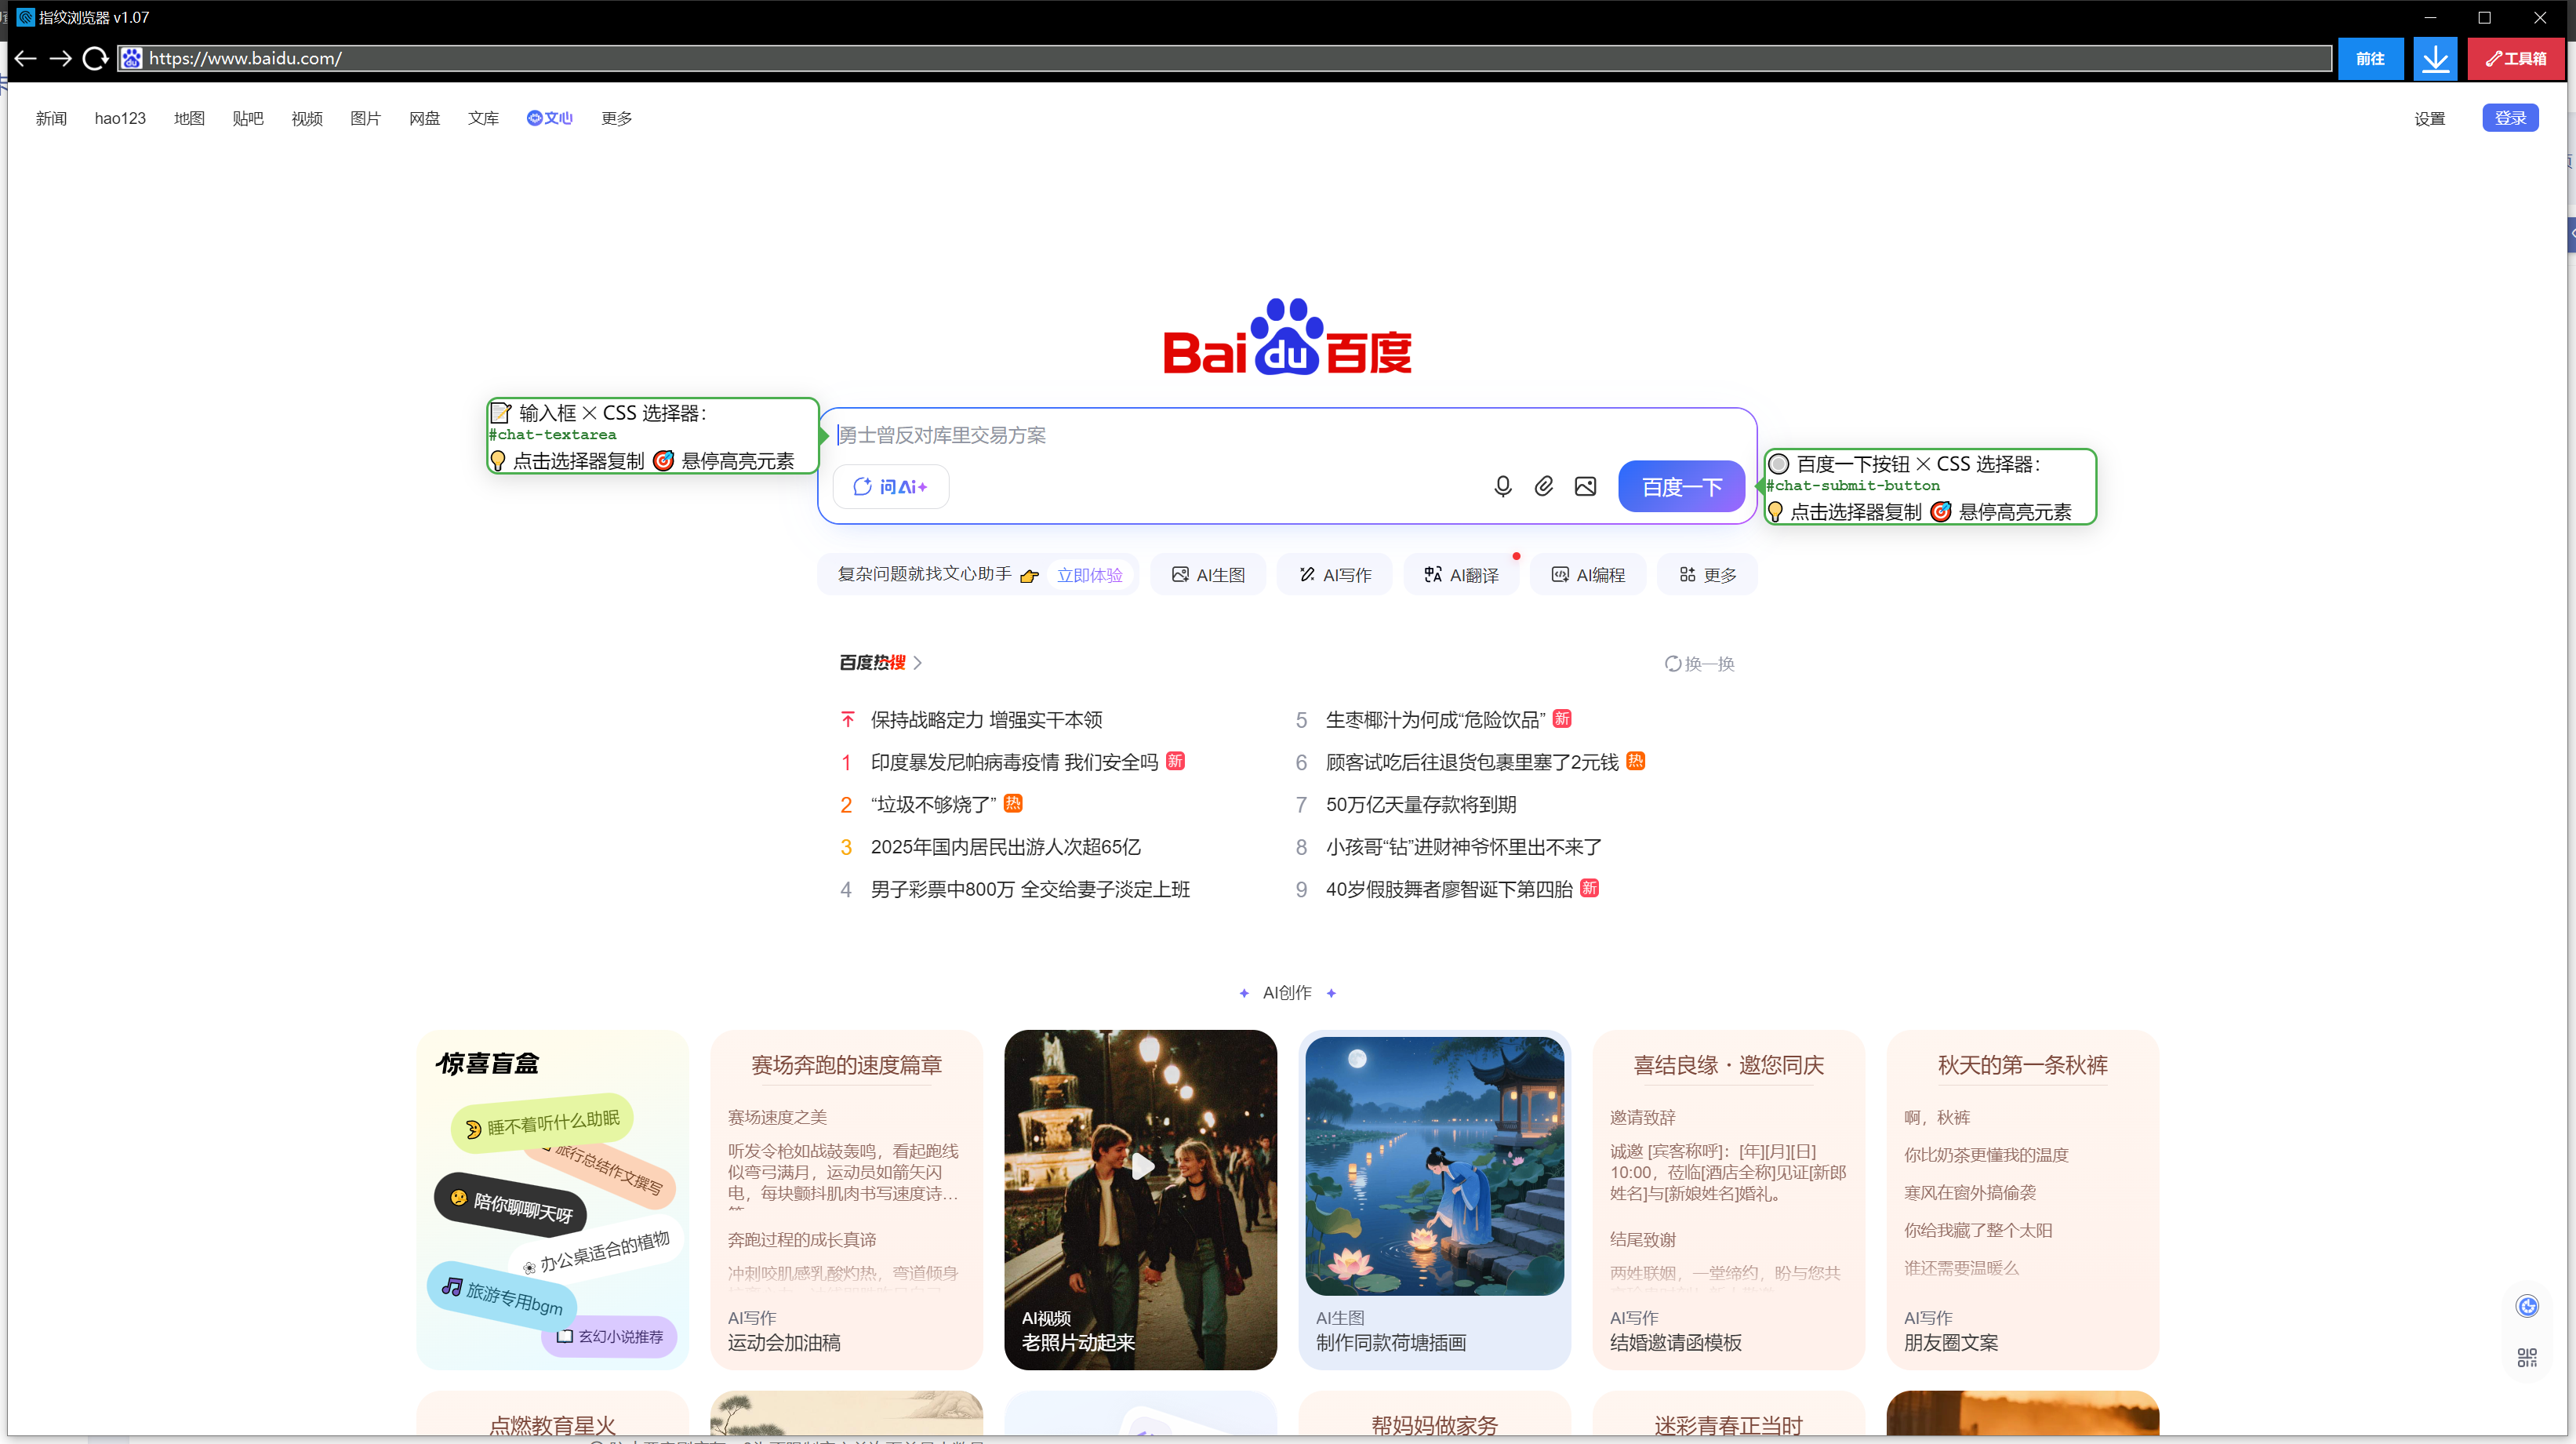Expand 百度热搜 with its chevron arrow

(x=918, y=662)
